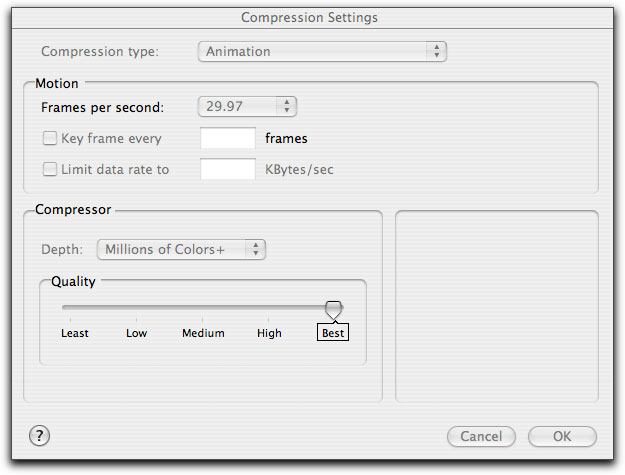Screen dimensions: 625x475
Task: Open the Animation compression type dropdown
Action: tap(322, 51)
